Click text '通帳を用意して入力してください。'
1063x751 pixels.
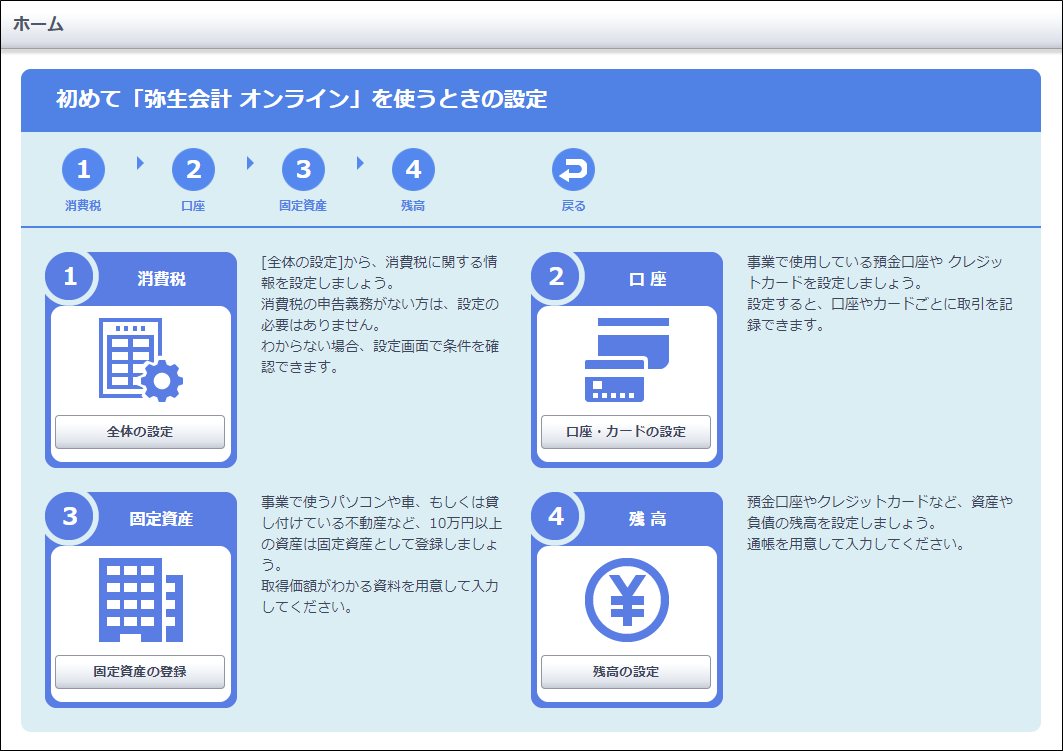[x=856, y=544]
